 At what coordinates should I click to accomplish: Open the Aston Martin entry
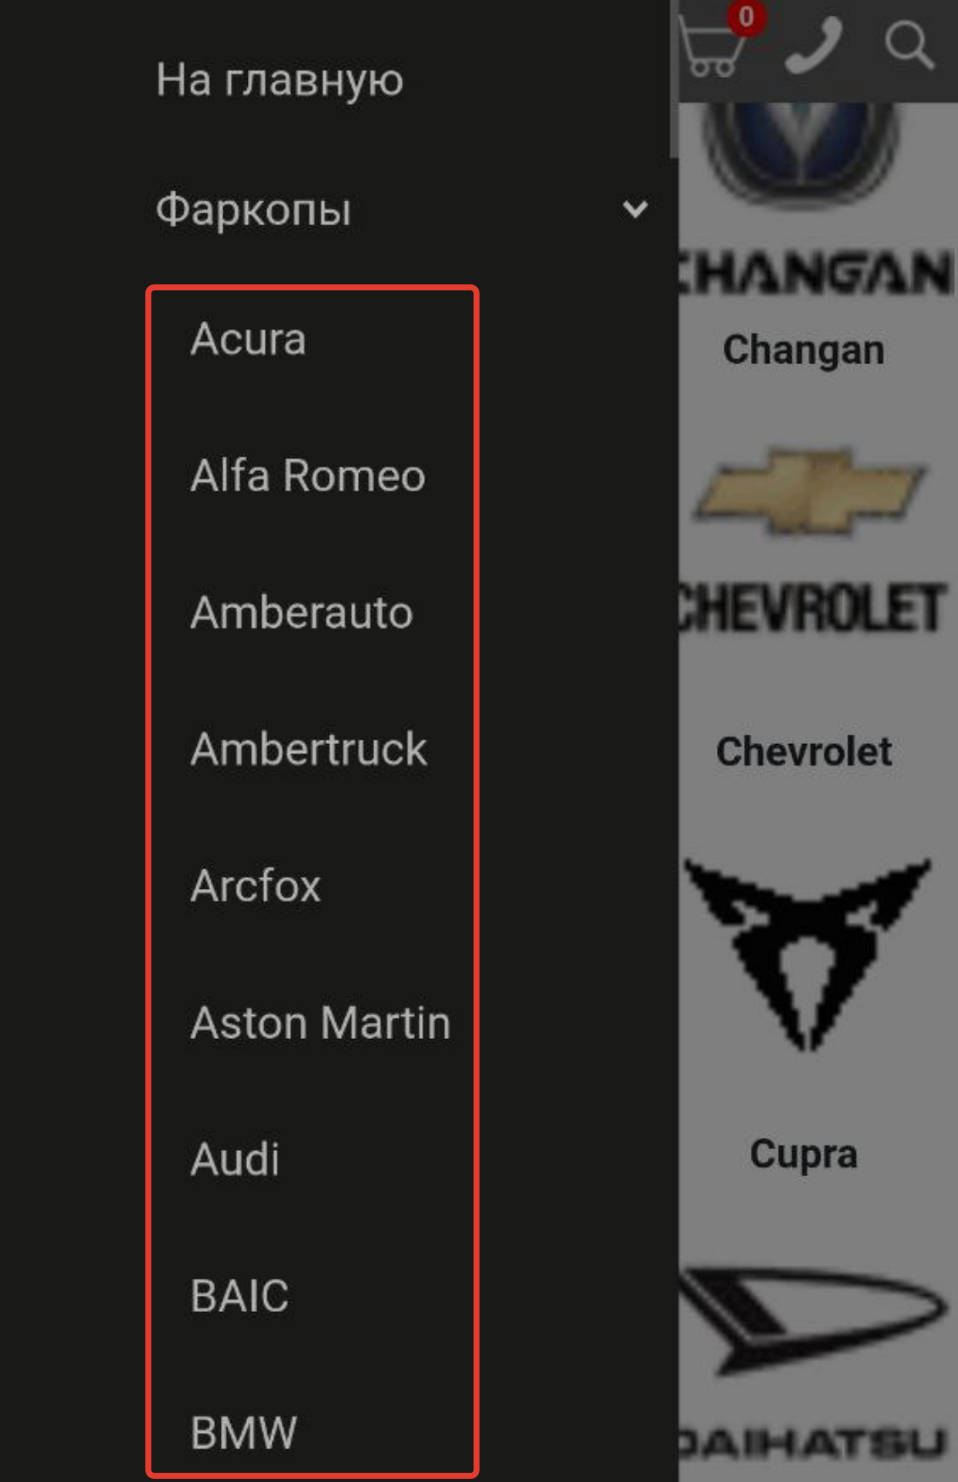[x=320, y=1023]
